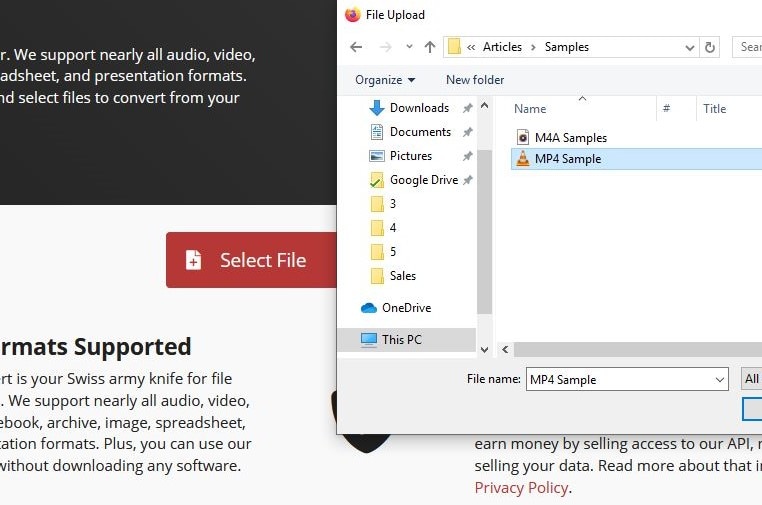Click the OneDrive cloud icon
The image size is (762, 505).
369,308
